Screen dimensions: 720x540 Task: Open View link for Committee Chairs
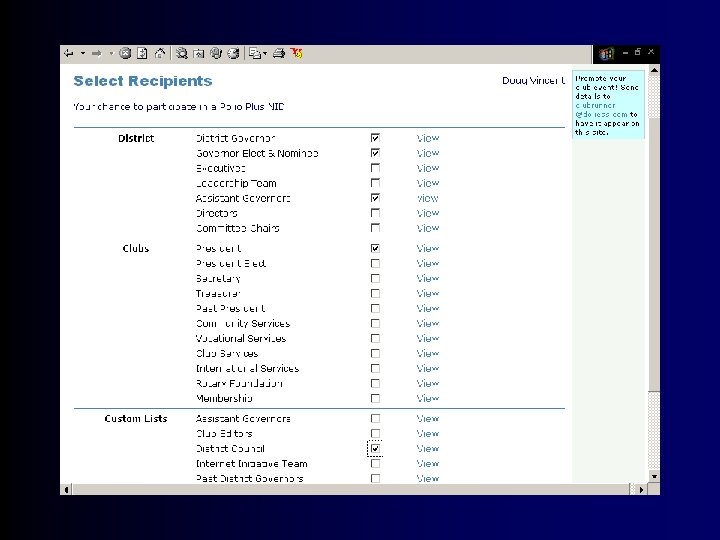point(428,228)
